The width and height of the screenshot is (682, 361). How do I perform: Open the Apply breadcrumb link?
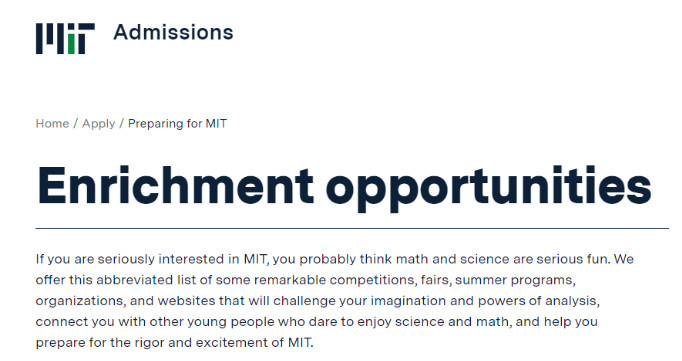98,124
